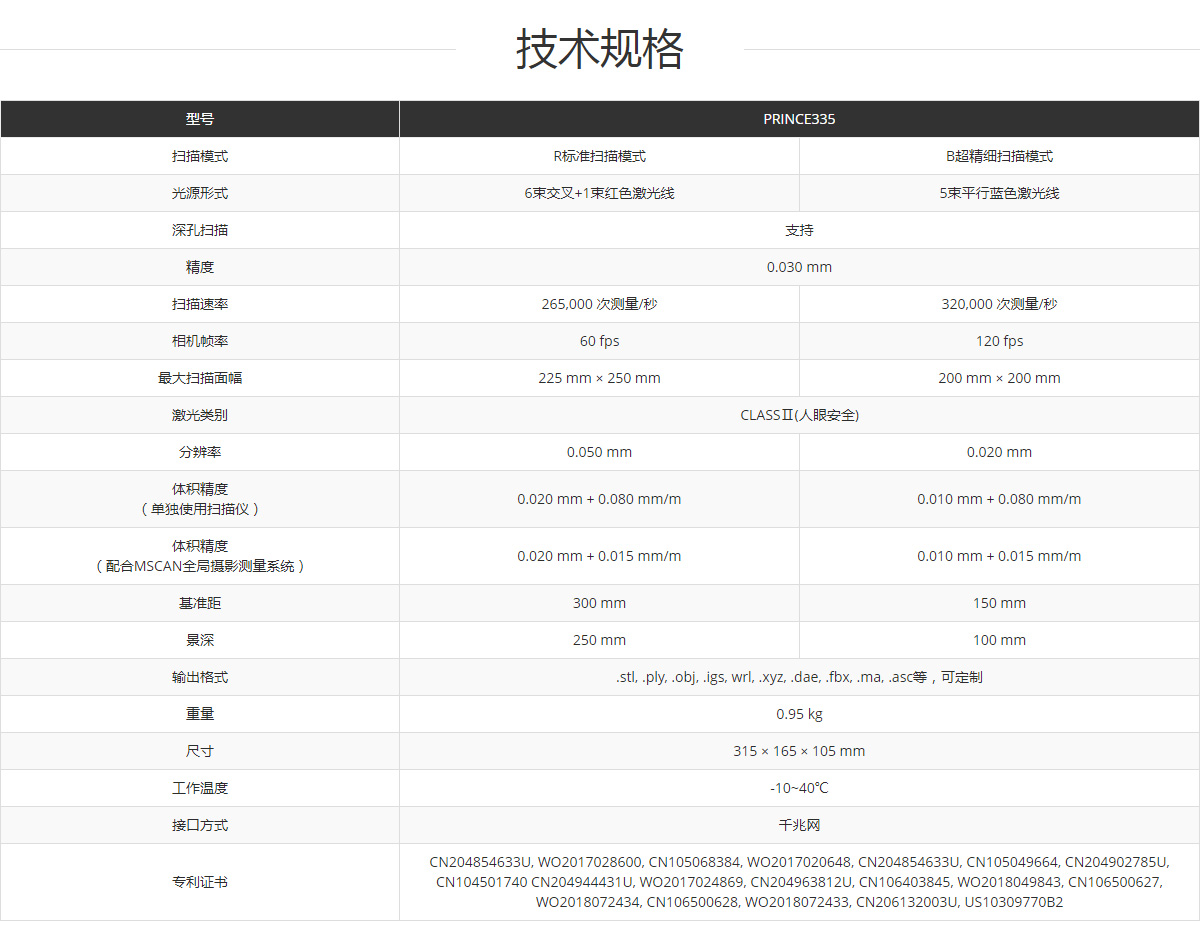Click the 配合MSCAN全局摄影测量系统 row label

click(x=200, y=565)
